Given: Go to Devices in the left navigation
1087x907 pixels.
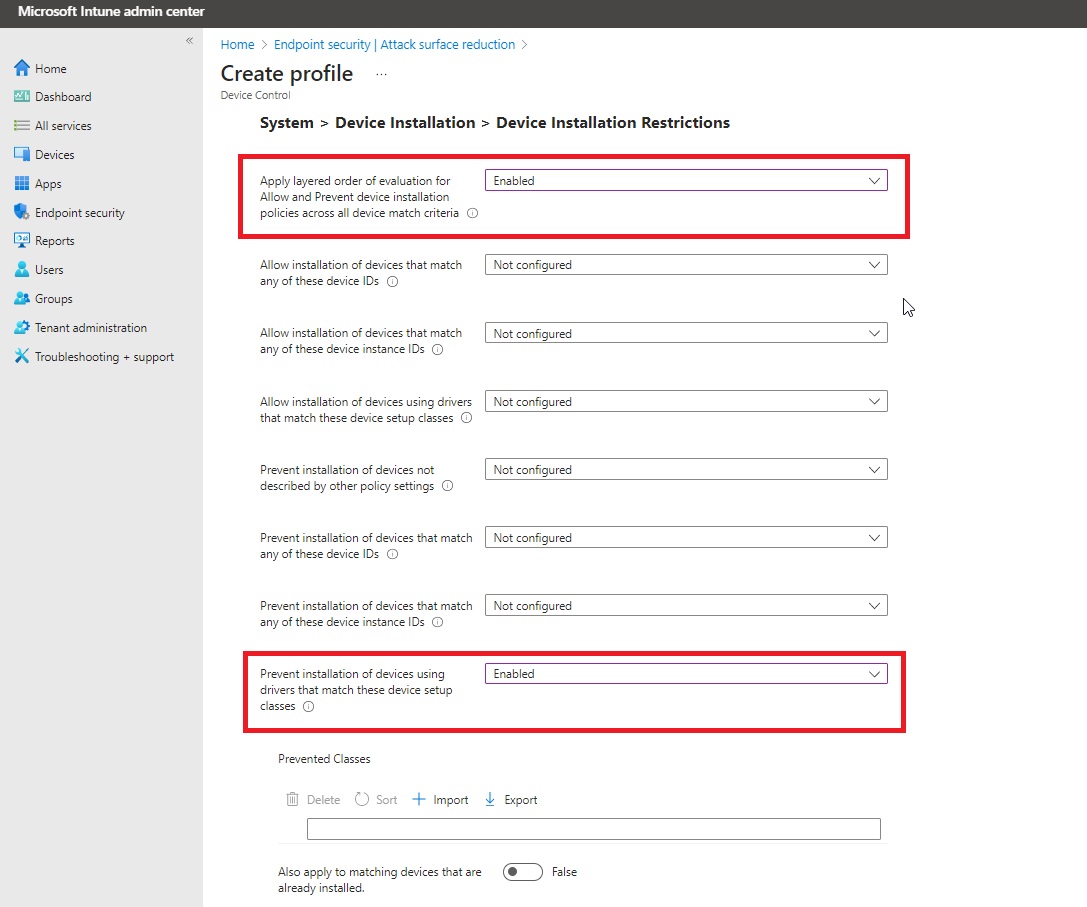Looking at the screenshot, I should click(55, 155).
